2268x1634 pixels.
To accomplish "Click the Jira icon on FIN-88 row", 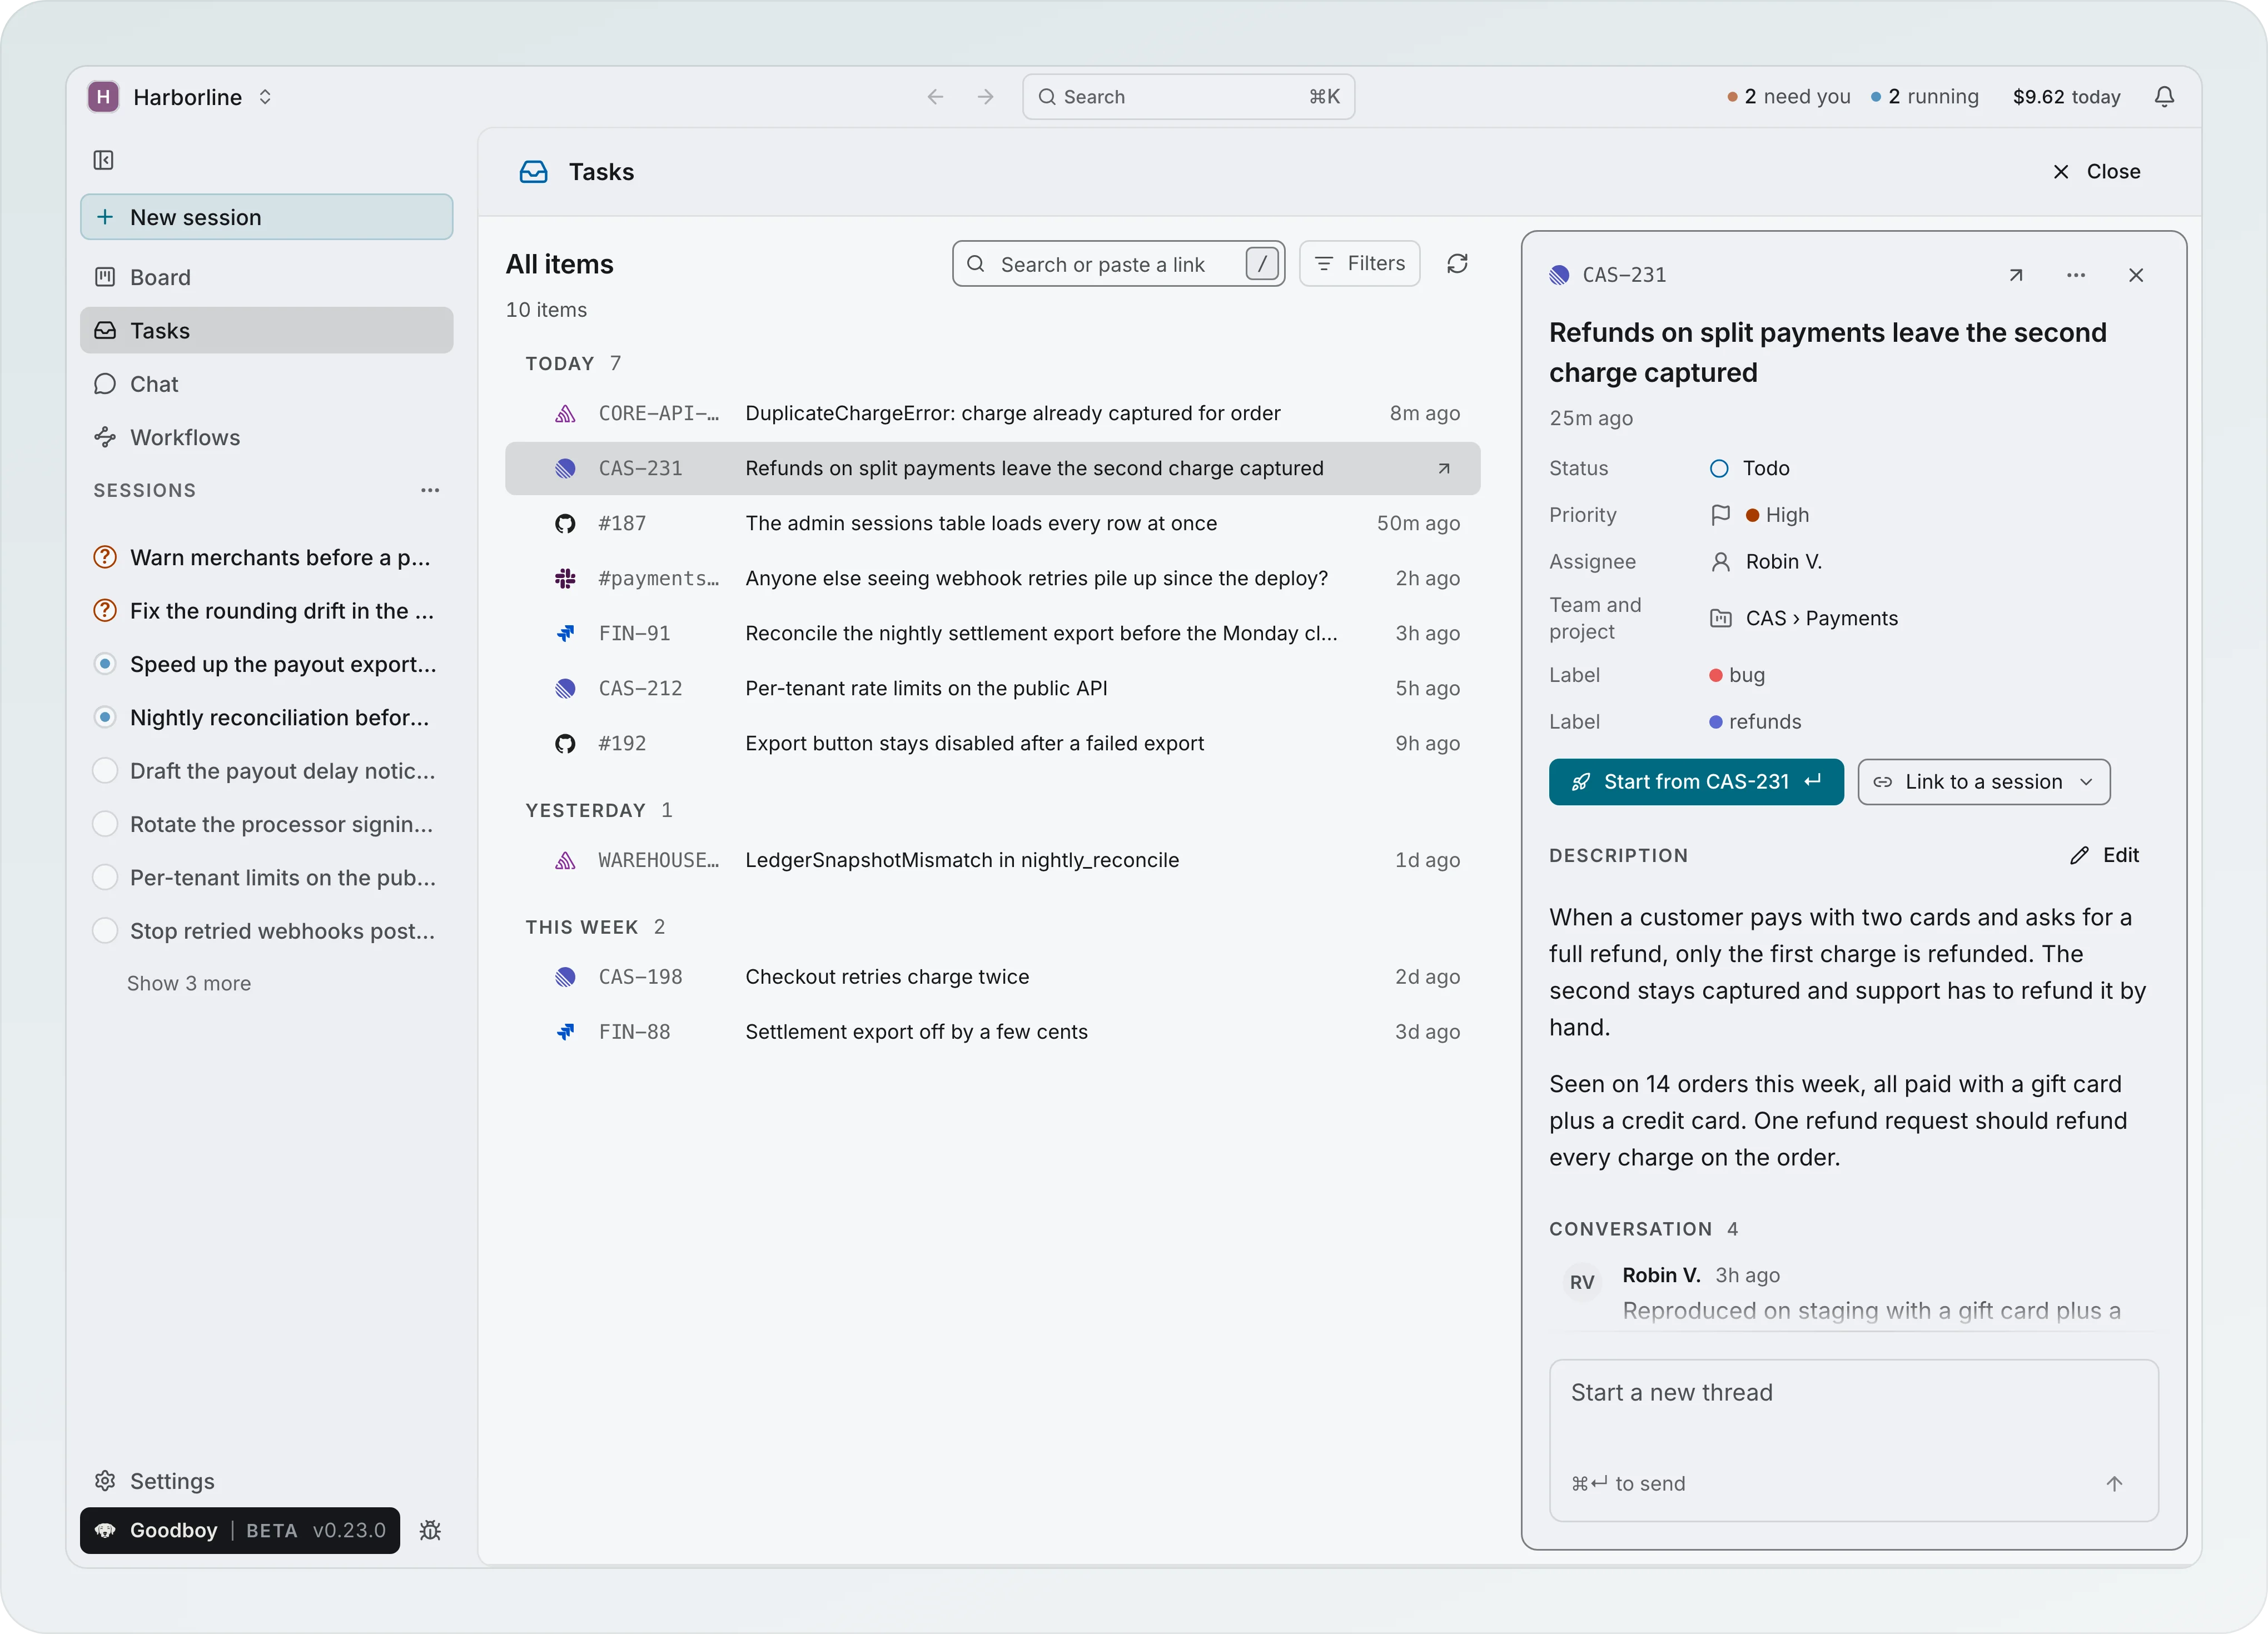I will (565, 1032).
